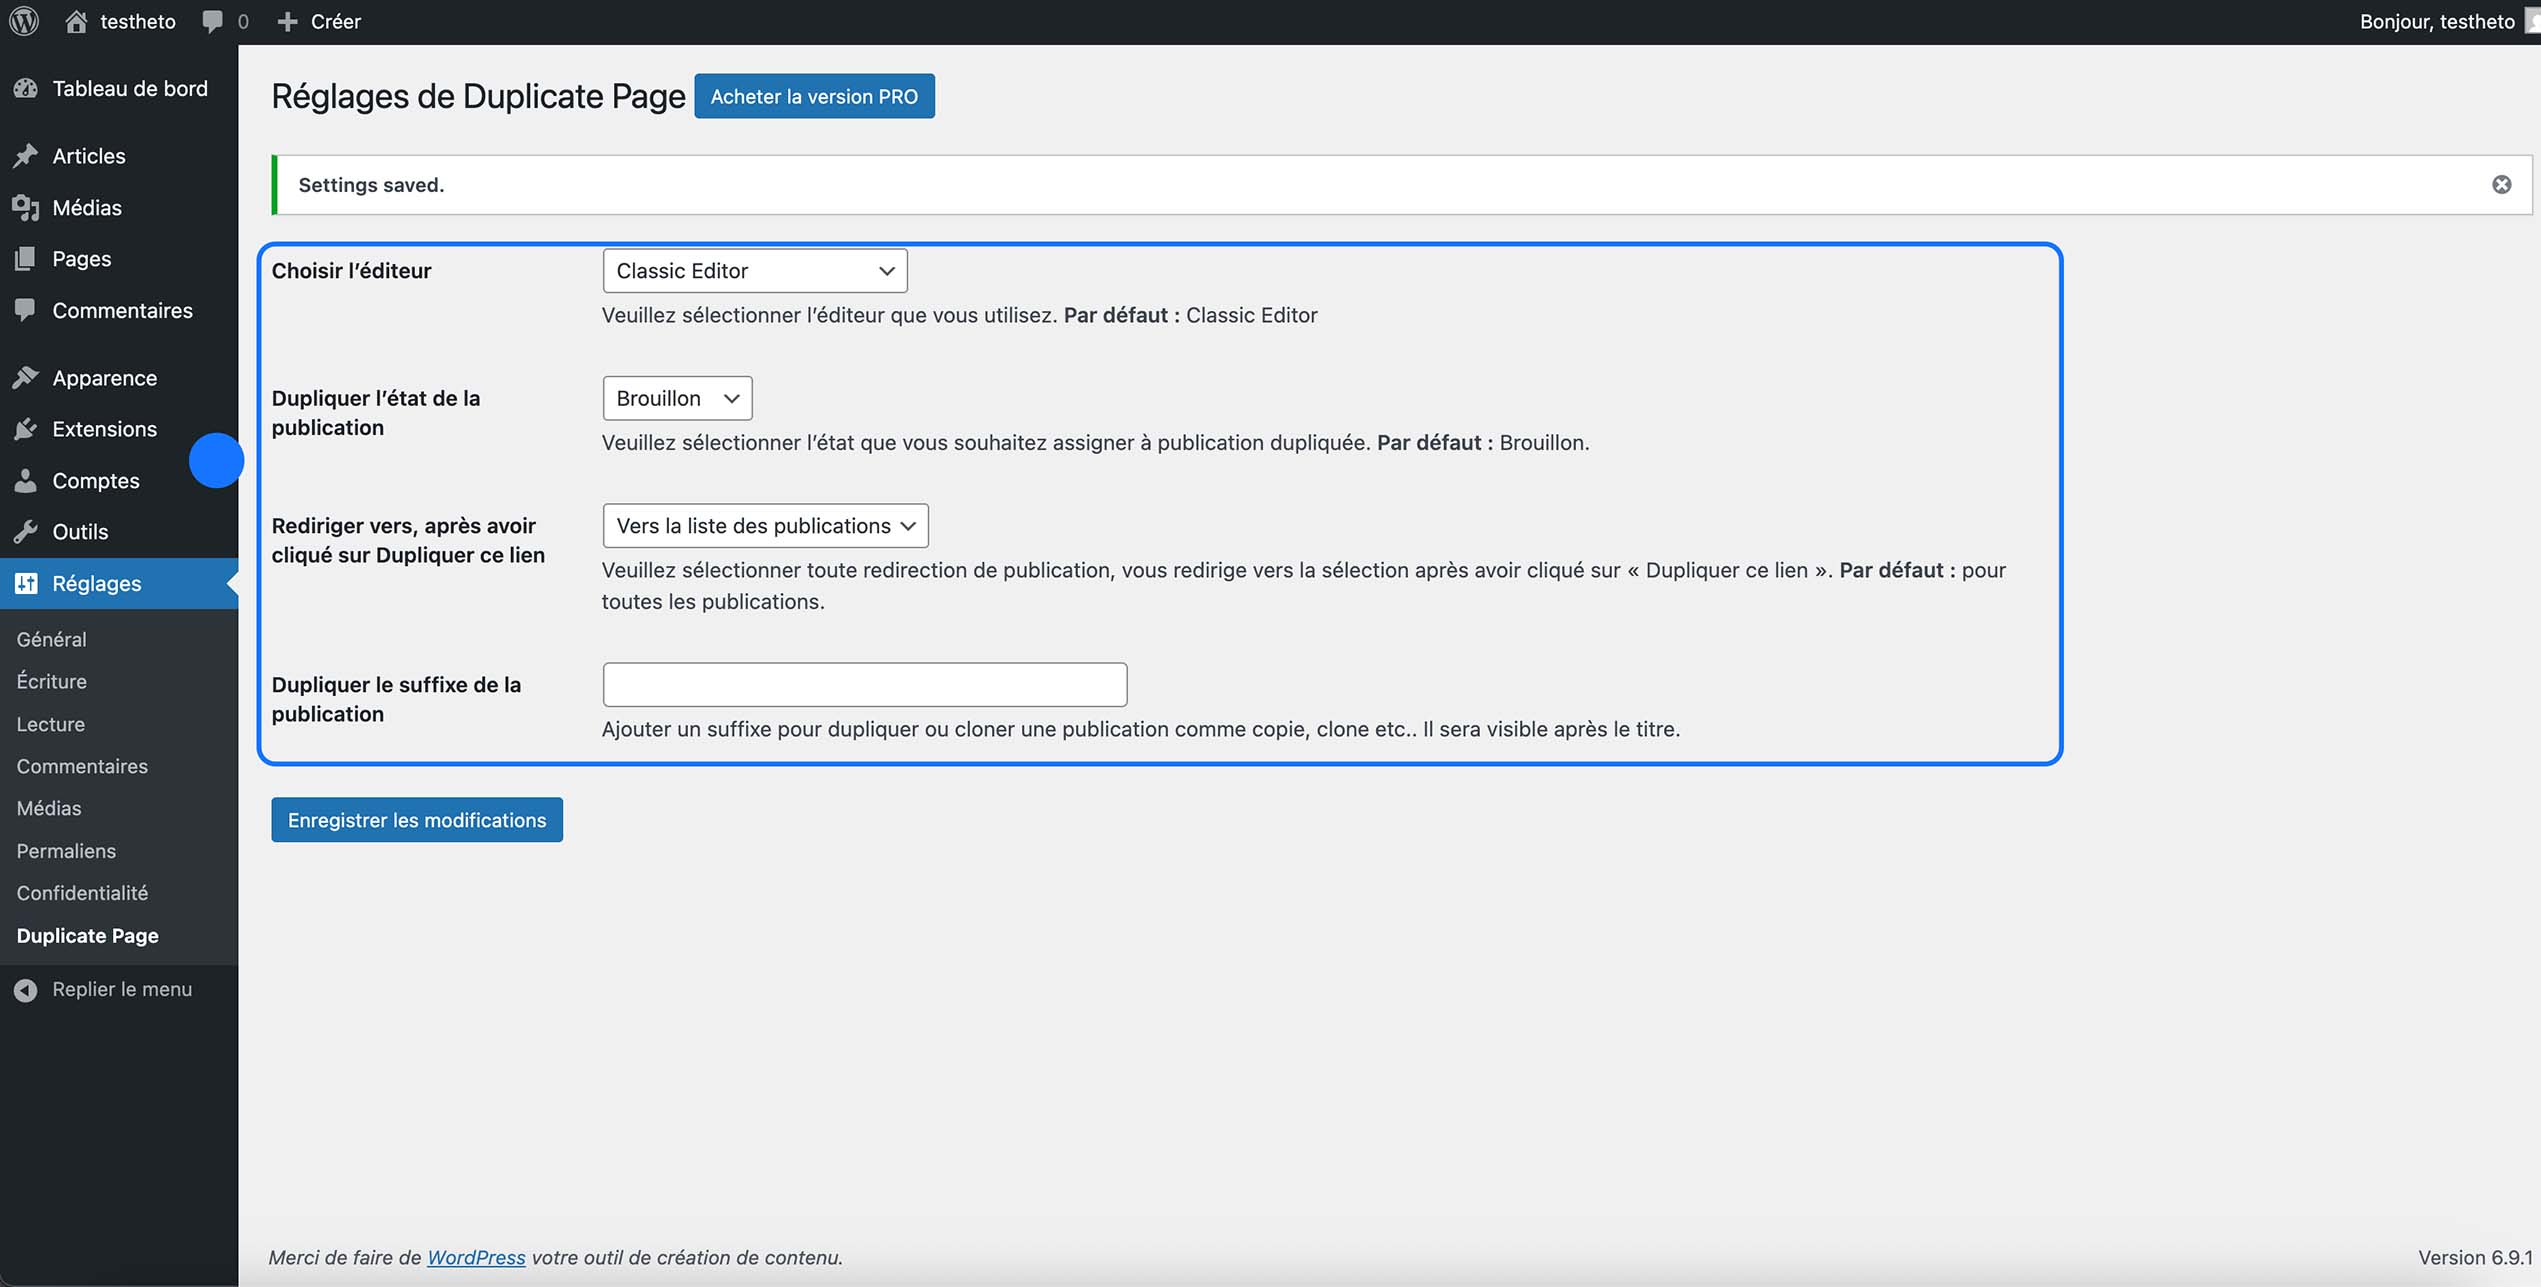
Task: Click the Articles pushpin icon
Action: coord(25,156)
